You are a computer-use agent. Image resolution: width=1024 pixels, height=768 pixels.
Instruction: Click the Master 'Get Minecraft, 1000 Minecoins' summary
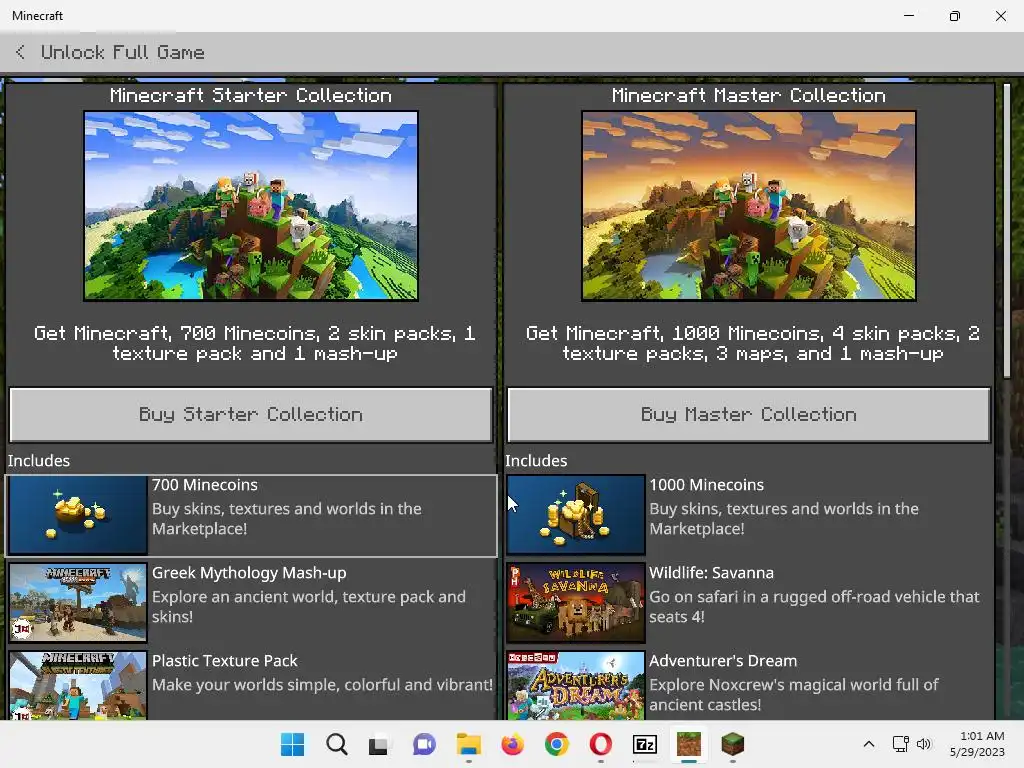(x=752, y=344)
